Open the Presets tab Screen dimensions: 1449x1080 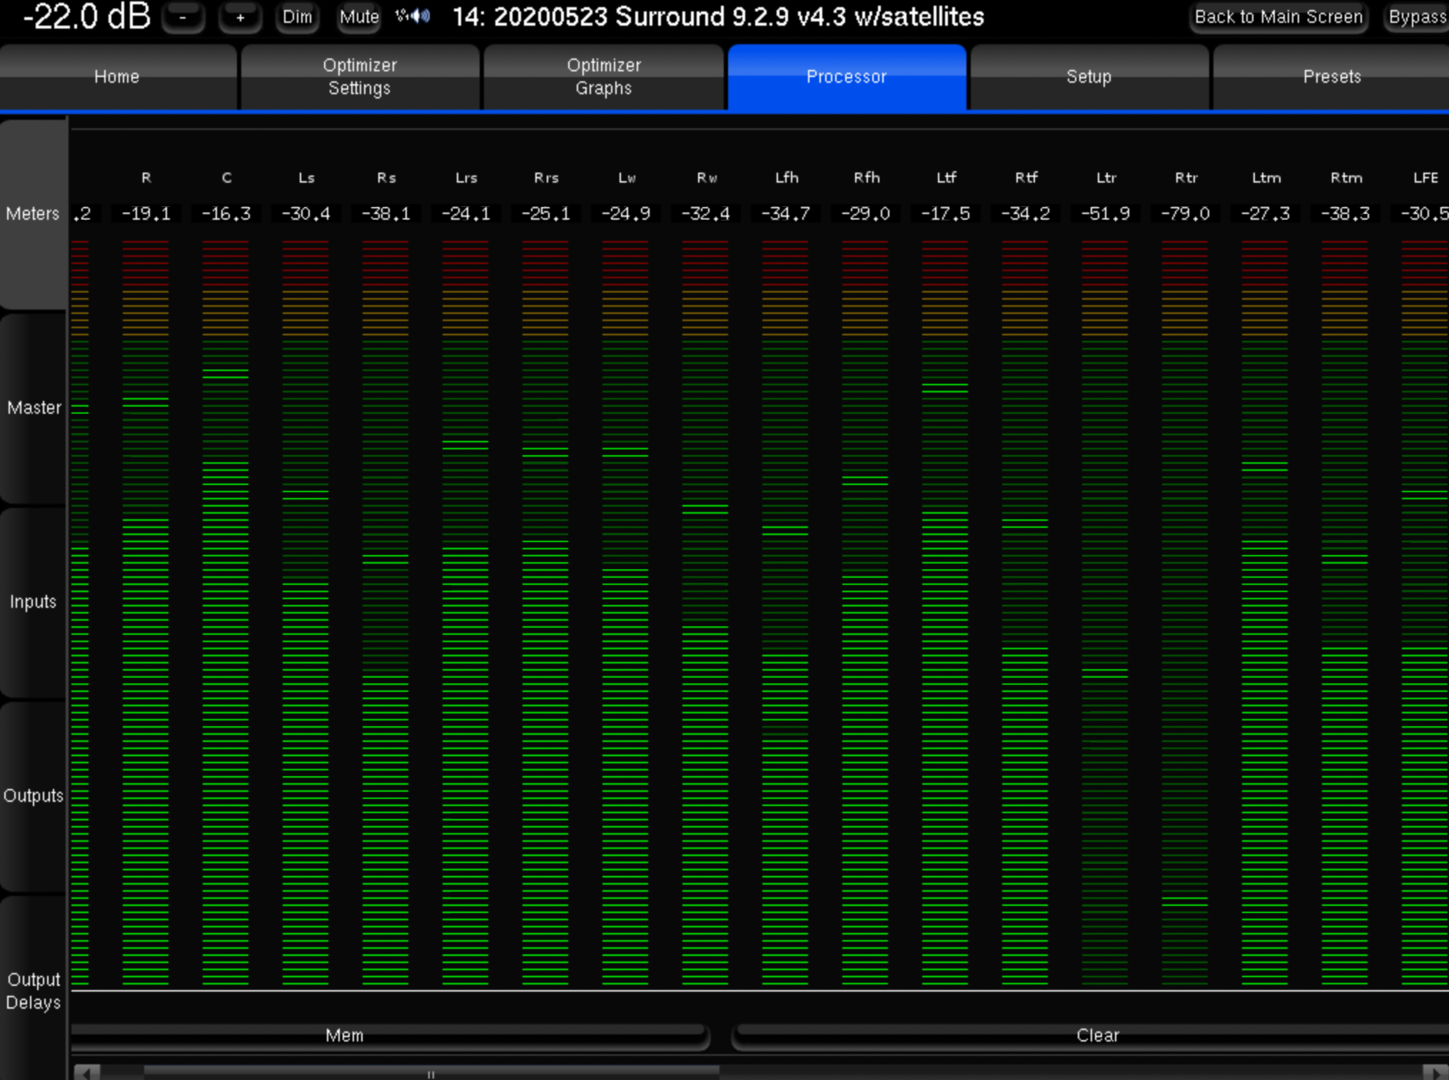click(1331, 77)
